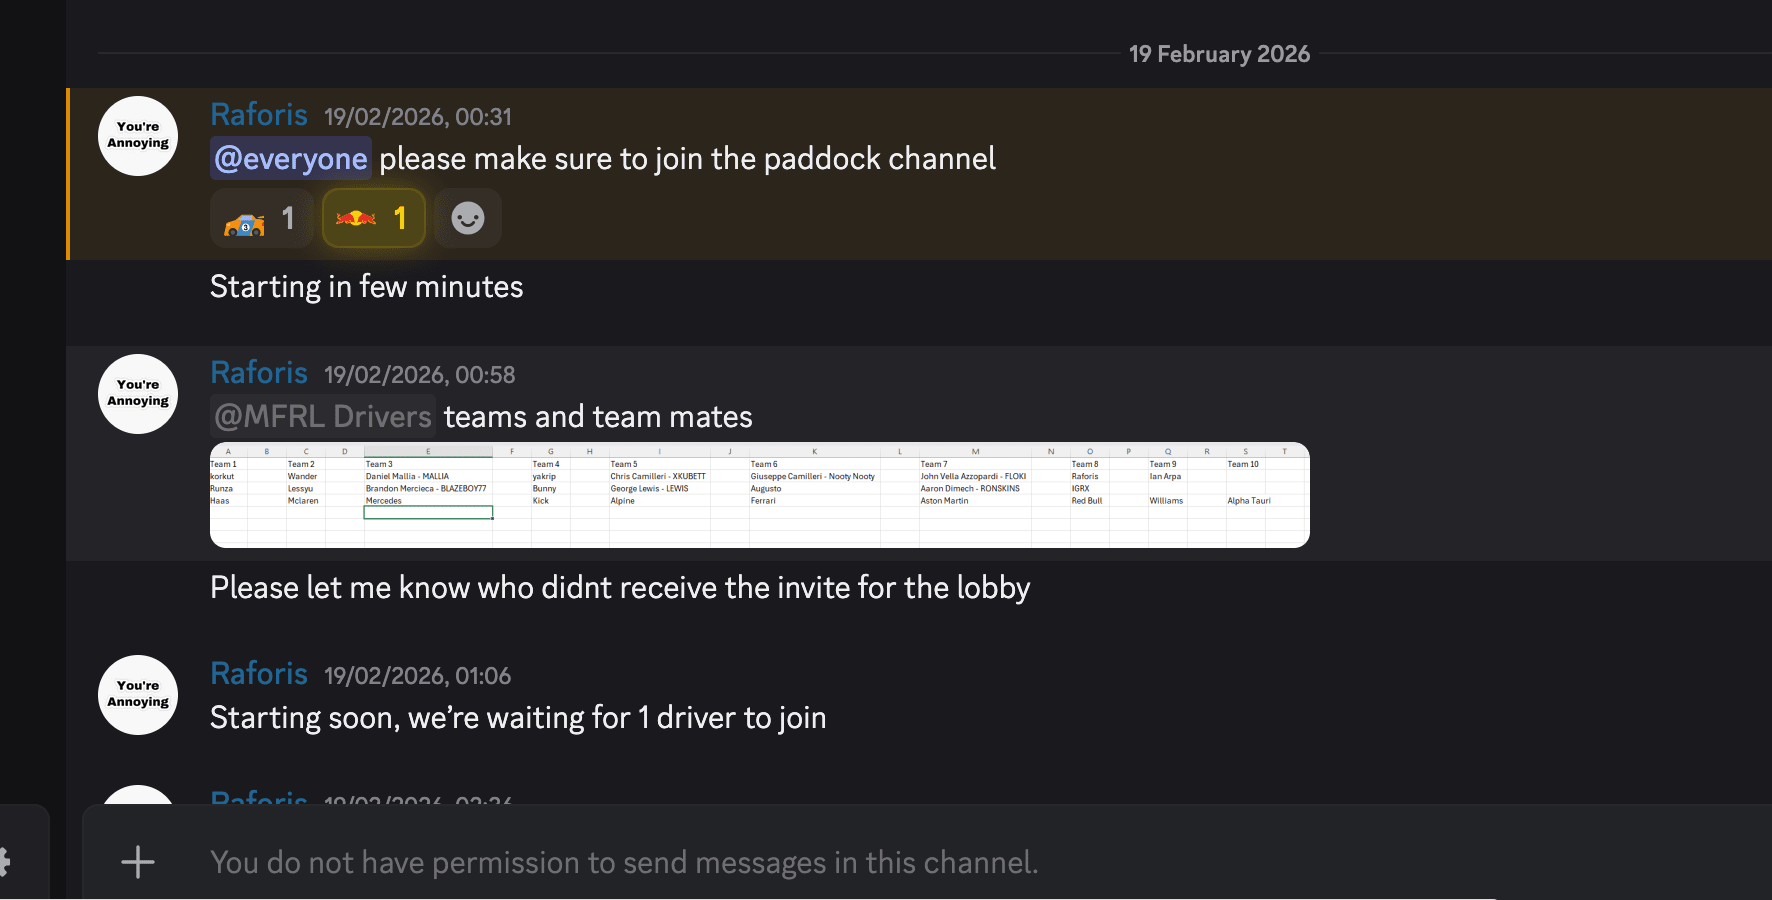The width and height of the screenshot is (1772, 900).
Task: Select the "Starting in few minutes" message
Action: [366, 287]
